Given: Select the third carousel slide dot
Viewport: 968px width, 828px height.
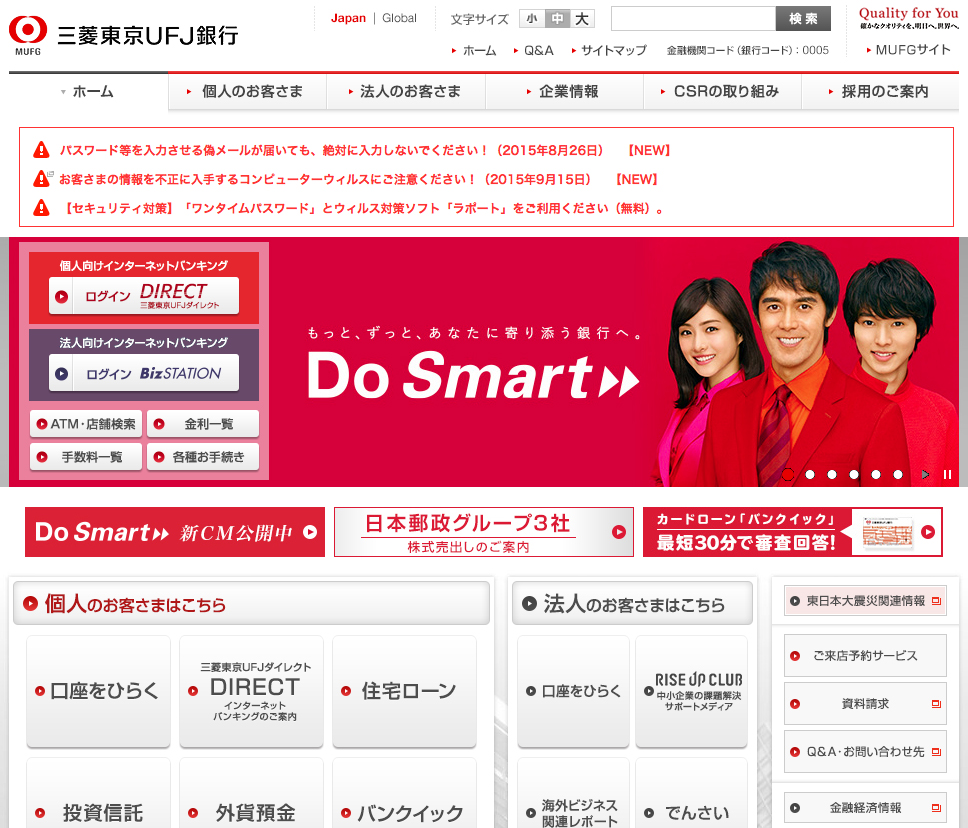Looking at the screenshot, I should [832, 474].
